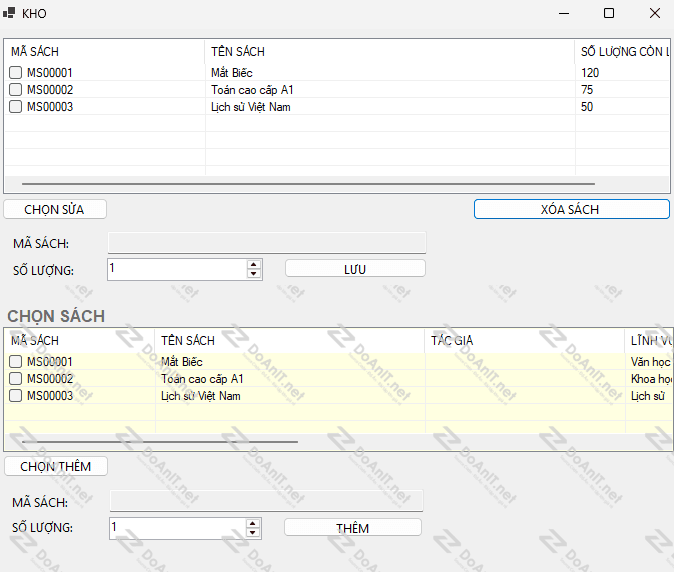Click the quantity value 50
This screenshot has height=572, width=674.
click(587, 107)
